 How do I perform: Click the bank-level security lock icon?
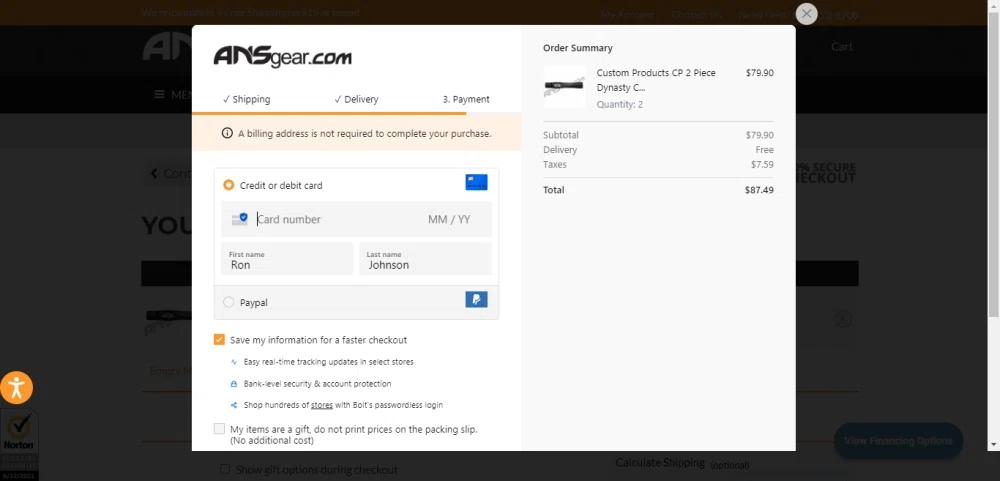click(233, 384)
